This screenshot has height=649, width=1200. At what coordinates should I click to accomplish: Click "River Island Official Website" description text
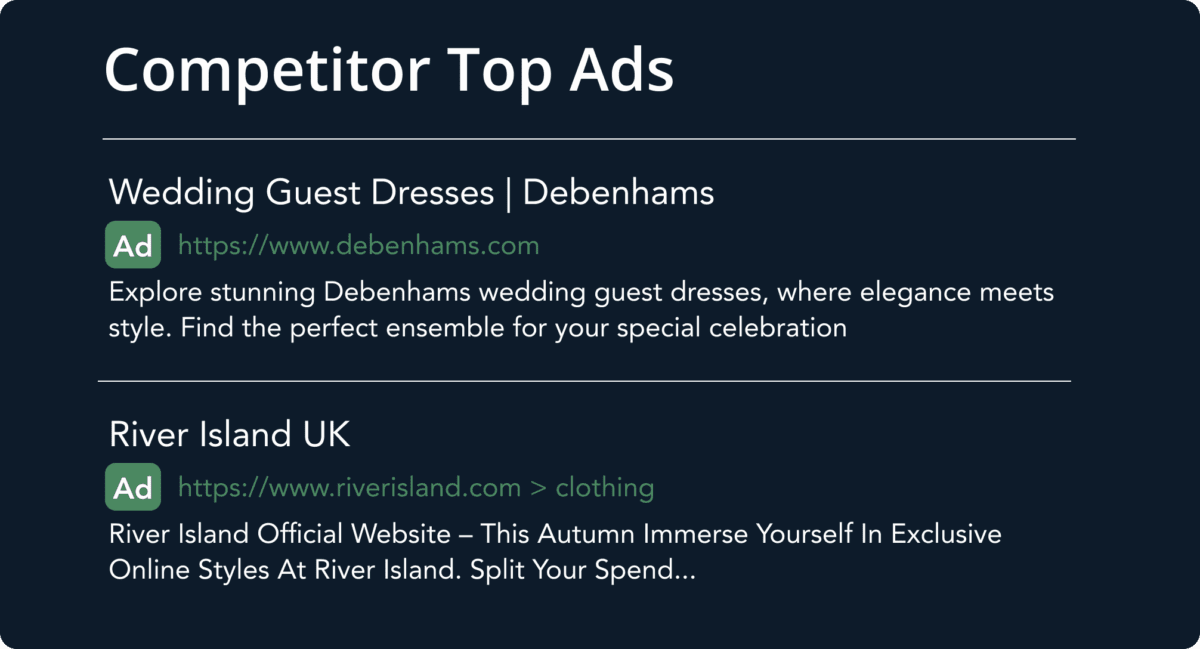pyautogui.click(x=280, y=535)
